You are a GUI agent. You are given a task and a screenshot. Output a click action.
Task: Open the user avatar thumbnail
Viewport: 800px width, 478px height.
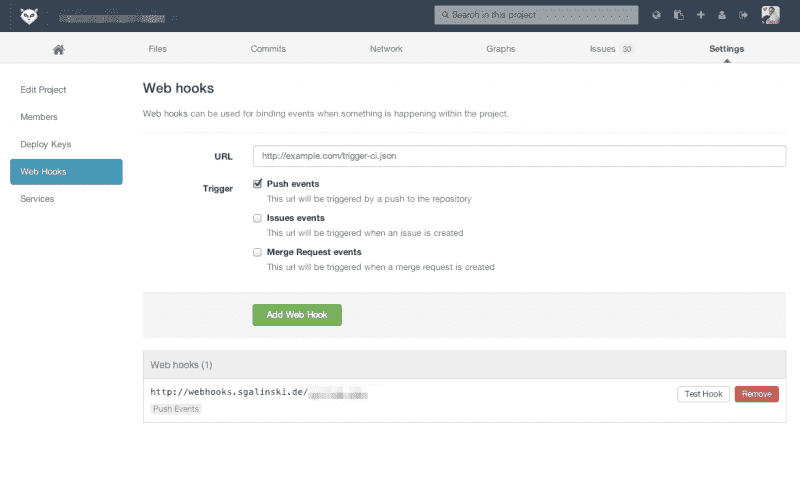pyautogui.click(x=770, y=15)
